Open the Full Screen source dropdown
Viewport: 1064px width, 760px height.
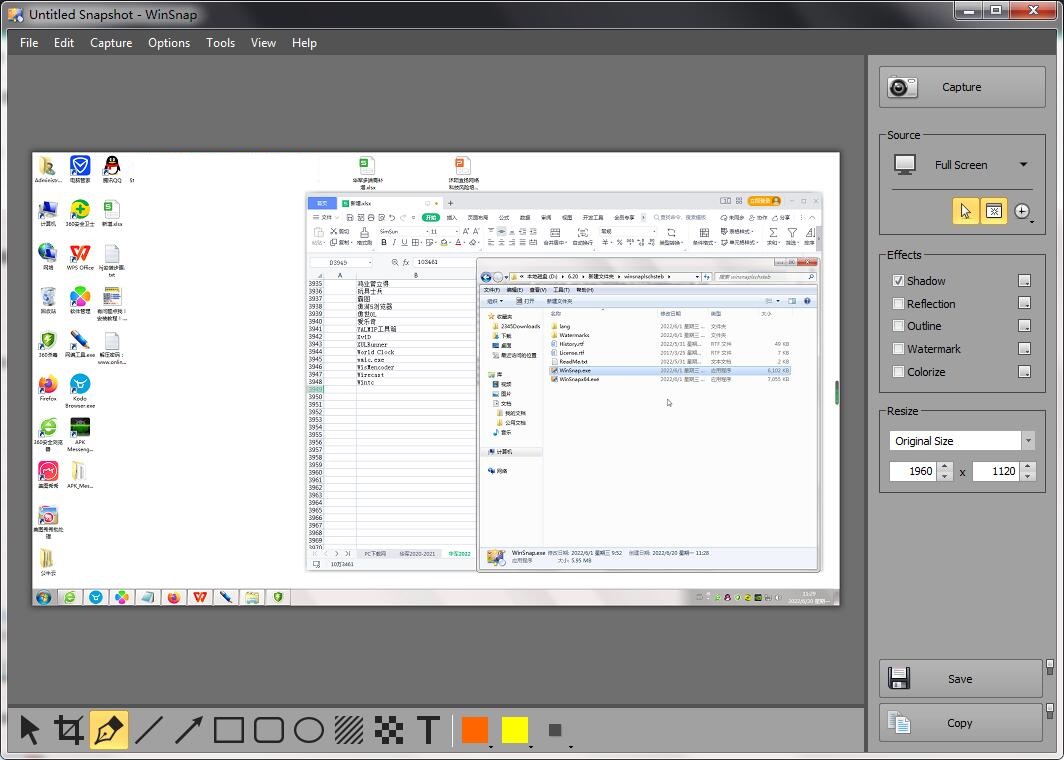tap(1024, 165)
